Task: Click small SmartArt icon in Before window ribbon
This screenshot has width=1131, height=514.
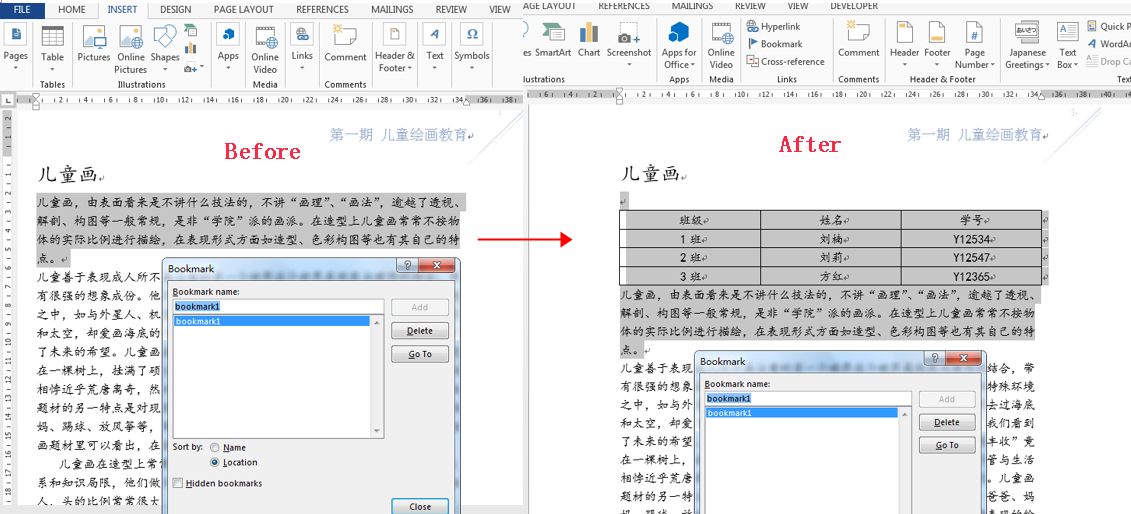Action: coord(190,30)
